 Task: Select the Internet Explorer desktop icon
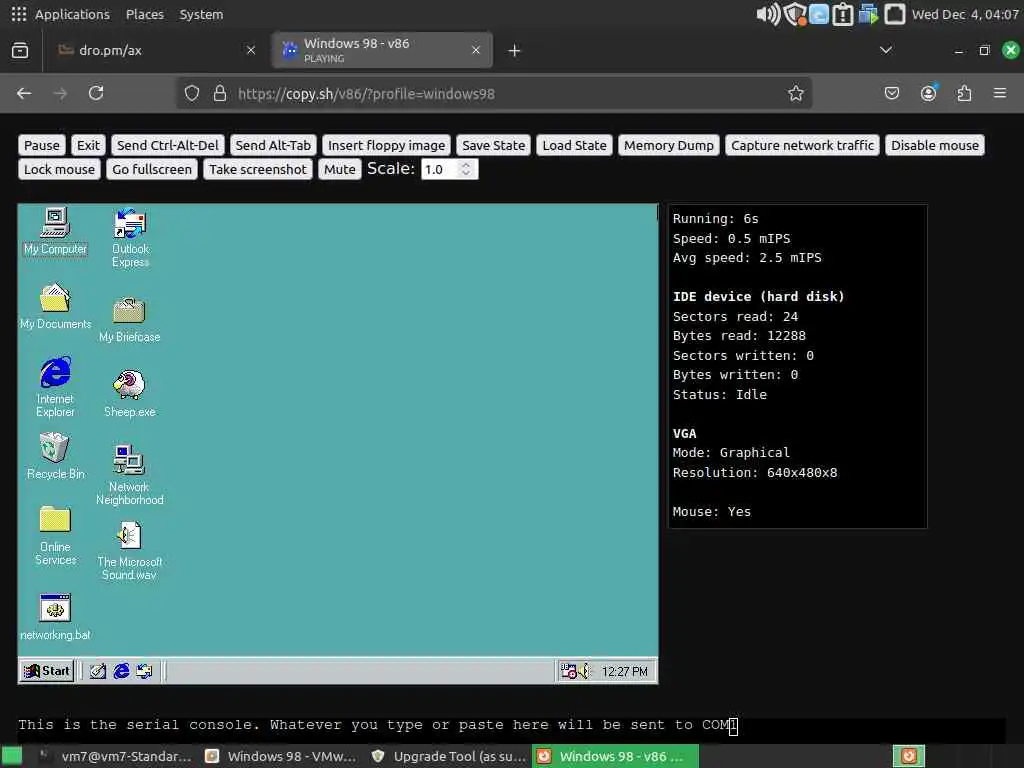[55, 387]
